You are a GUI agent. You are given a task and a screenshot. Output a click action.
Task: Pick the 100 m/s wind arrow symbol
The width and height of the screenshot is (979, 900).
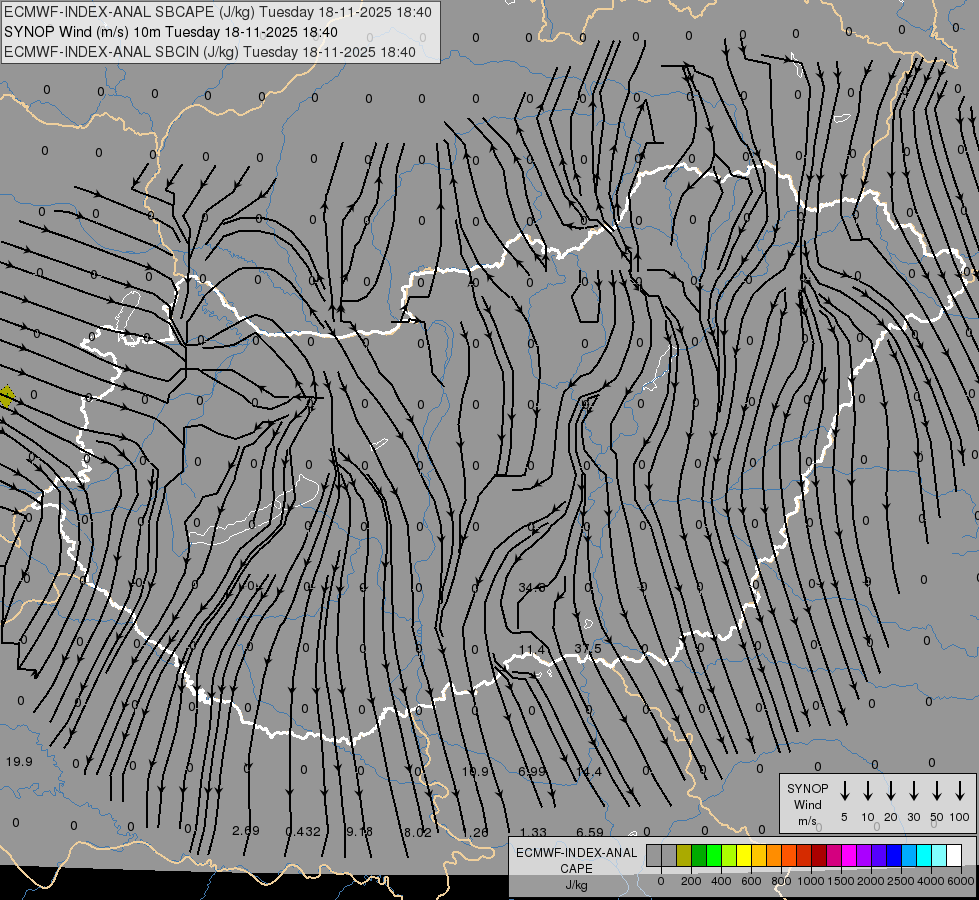coord(960,791)
